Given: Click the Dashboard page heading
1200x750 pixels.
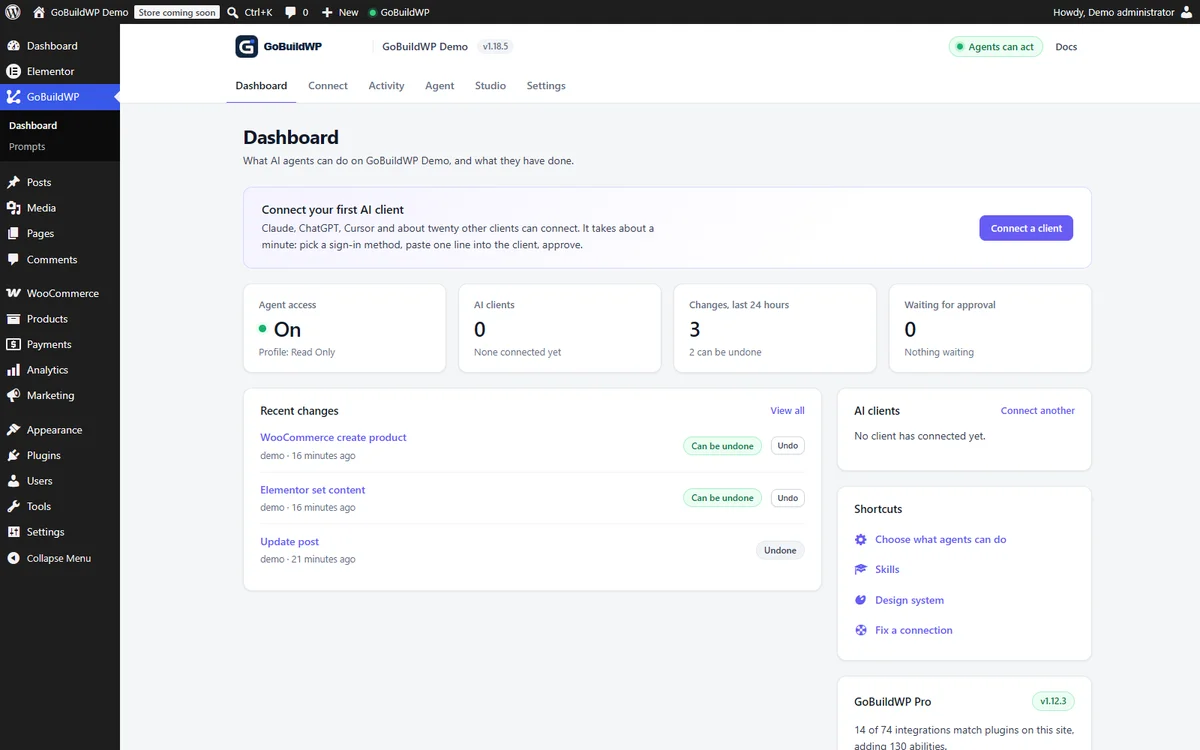Looking at the screenshot, I should click(x=291, y=138).
